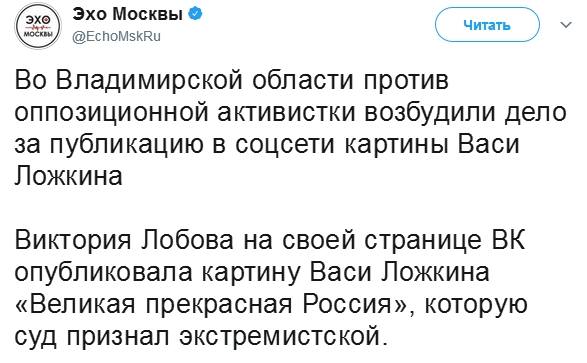Click the blue verified checkmark badge
This screenshot has height=363, width=587.
(195, 14)
